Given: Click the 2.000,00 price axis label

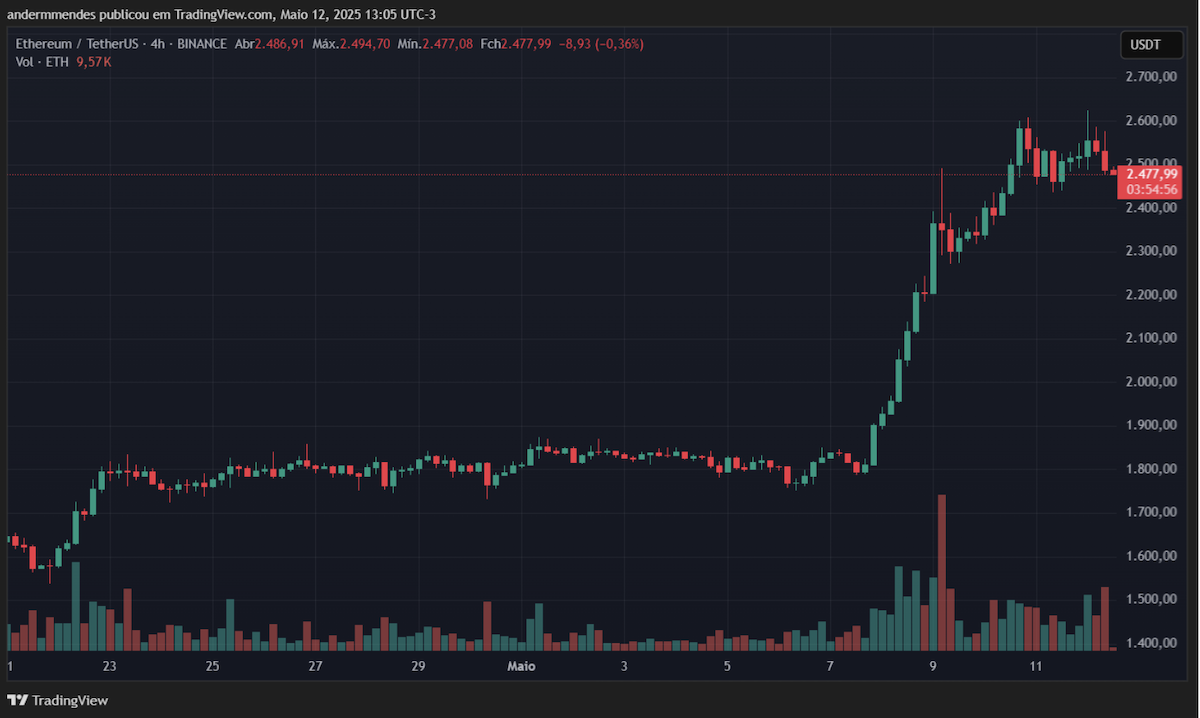Looking at the screenshot, I should (1149, 382).
